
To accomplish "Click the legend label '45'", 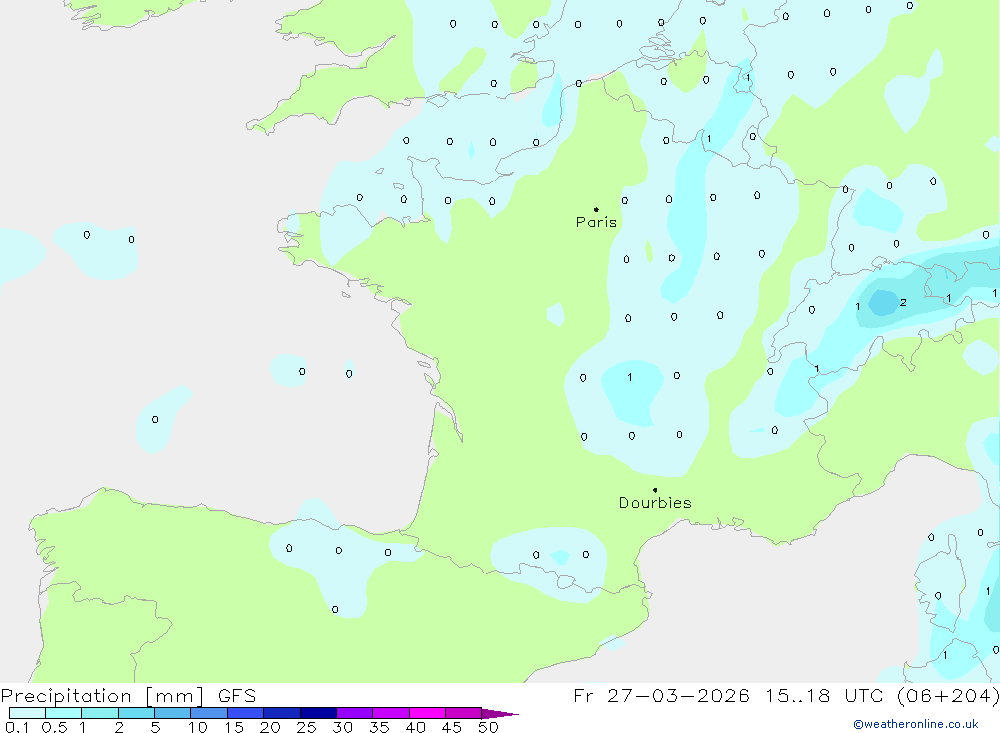I will (x=452, y=727).
